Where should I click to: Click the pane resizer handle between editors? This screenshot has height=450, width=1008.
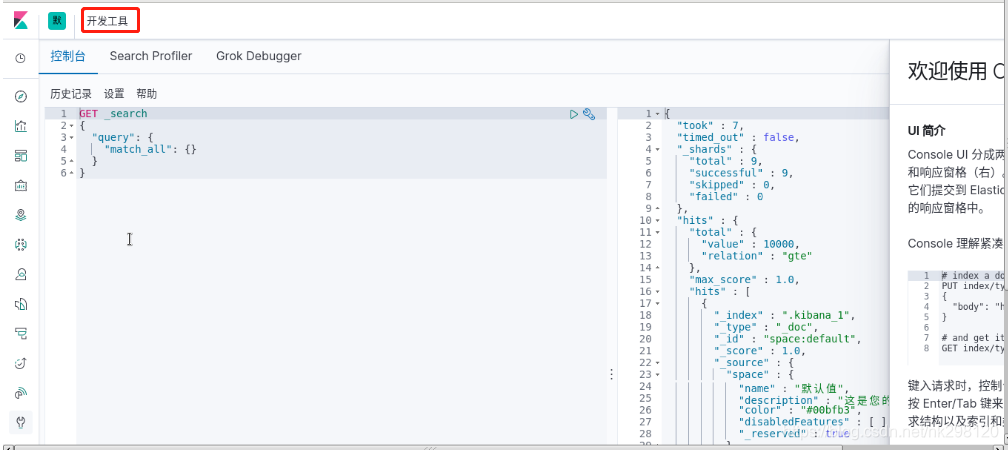click(611, 374)
